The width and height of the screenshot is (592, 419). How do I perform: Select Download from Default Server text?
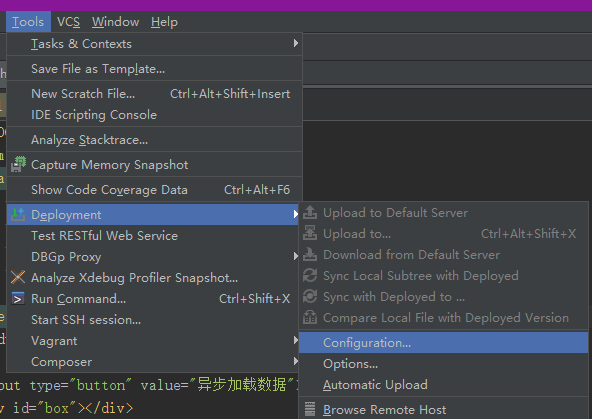click(x=412, y=255)
